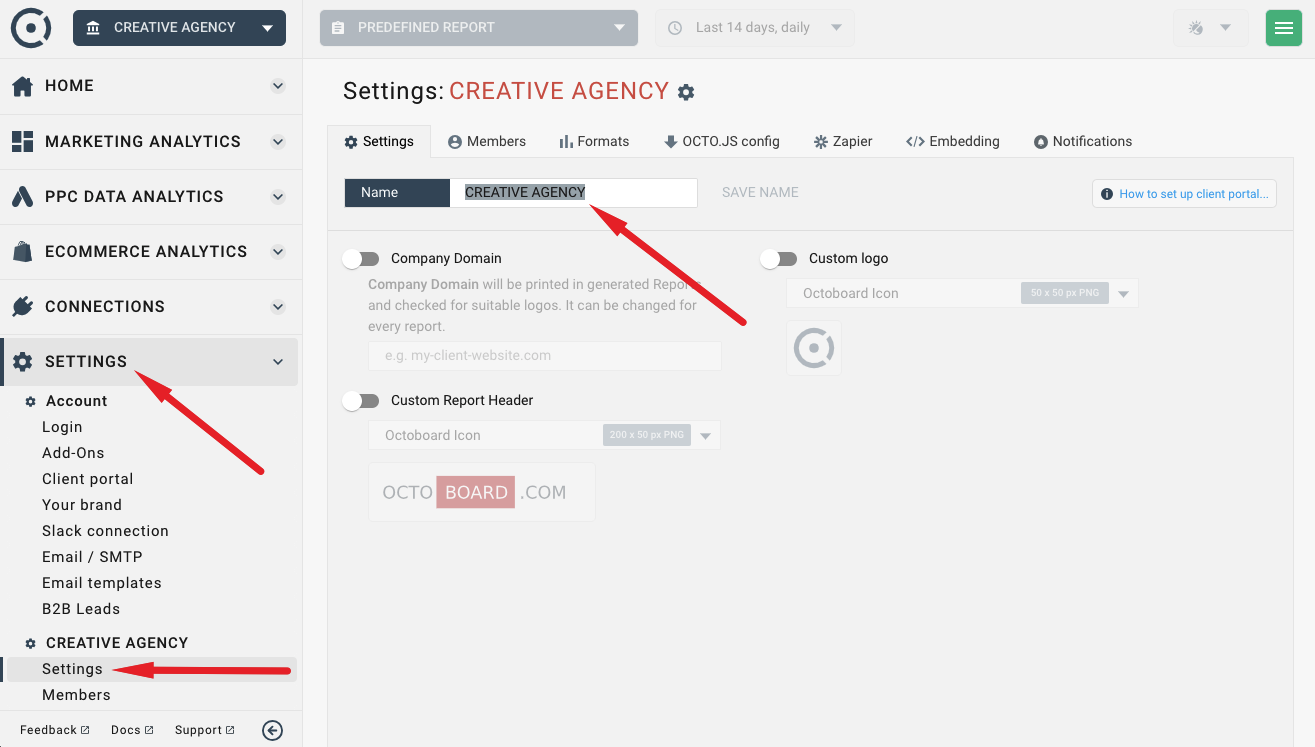The image size is (1315, 747).
Task: Click the Connections plug icon
Action: tap(22, 306)
